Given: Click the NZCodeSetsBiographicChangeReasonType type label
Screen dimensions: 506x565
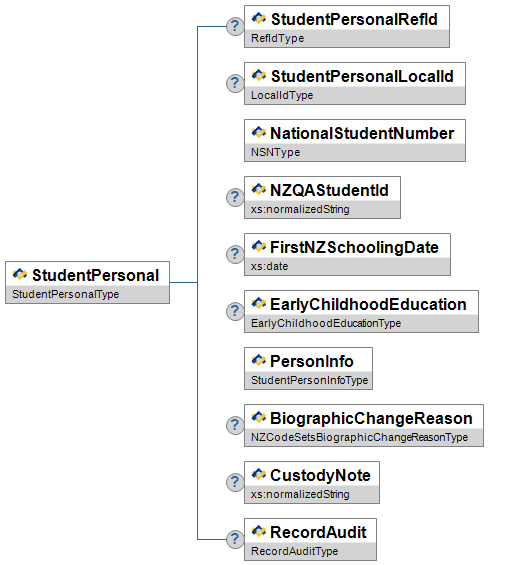Looking at the screenshot, I should point(359,437).
